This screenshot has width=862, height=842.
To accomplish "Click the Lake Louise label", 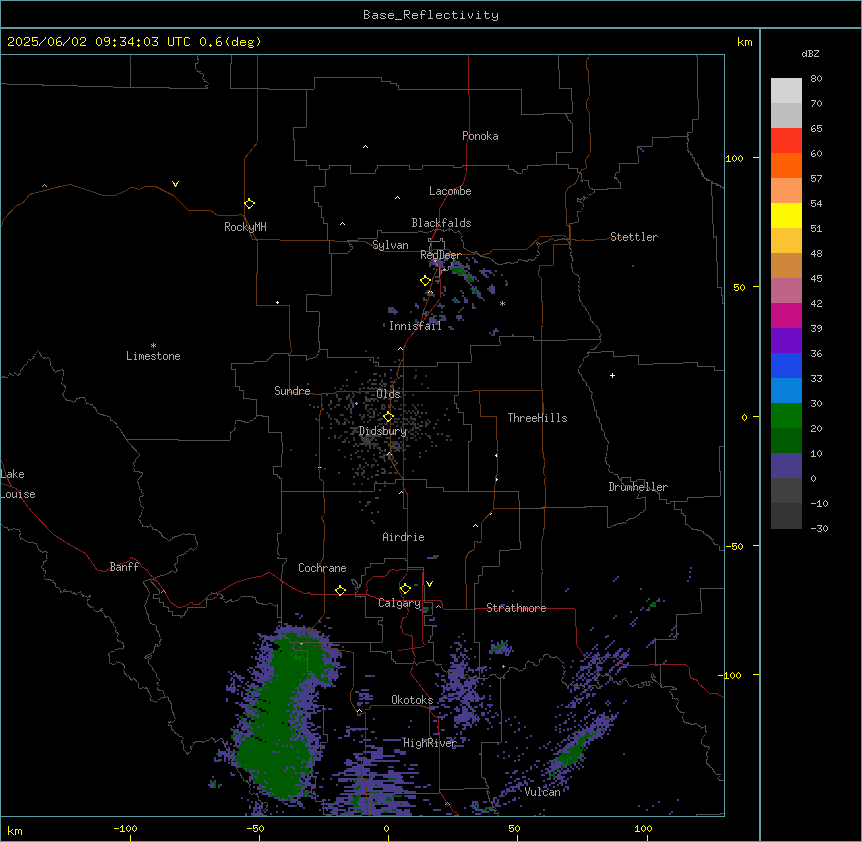I will click(x=18, y=484).
